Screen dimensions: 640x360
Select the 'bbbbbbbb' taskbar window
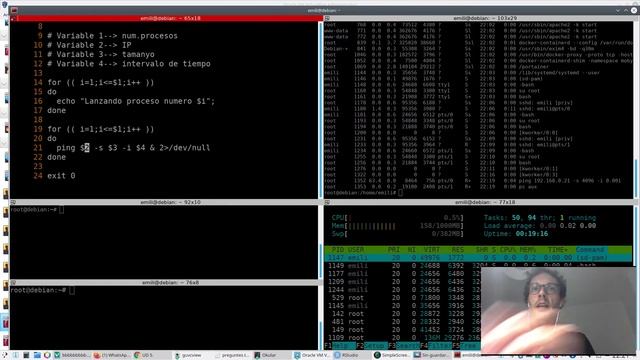(72, 355)
